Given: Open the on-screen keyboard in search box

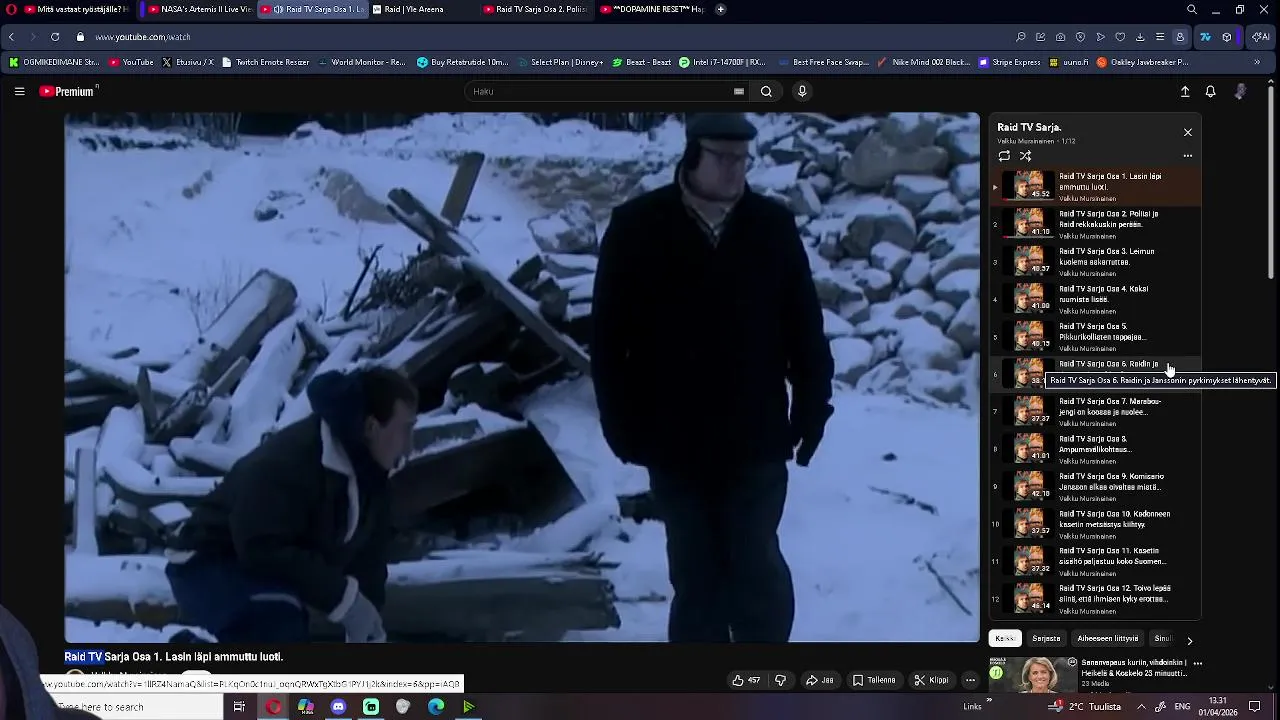Looking at the screenshot, I should tap(739, 91).
